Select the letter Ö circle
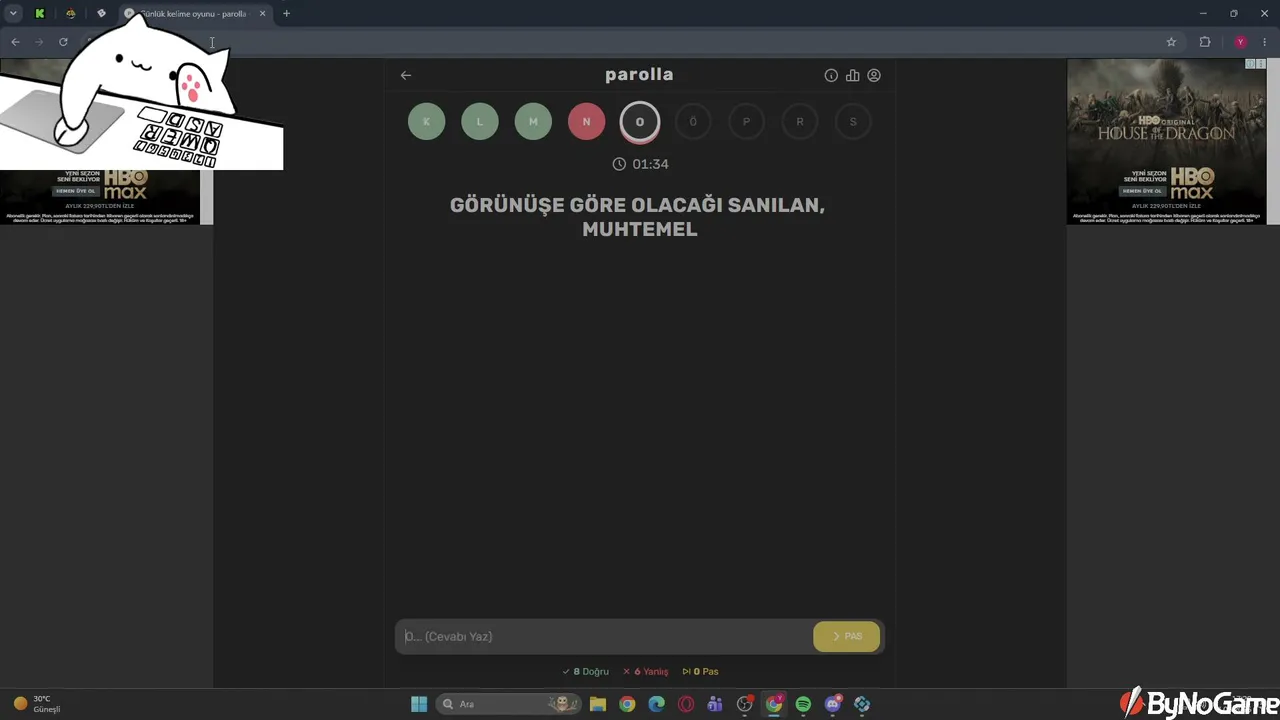 click(x=693, y=122)
